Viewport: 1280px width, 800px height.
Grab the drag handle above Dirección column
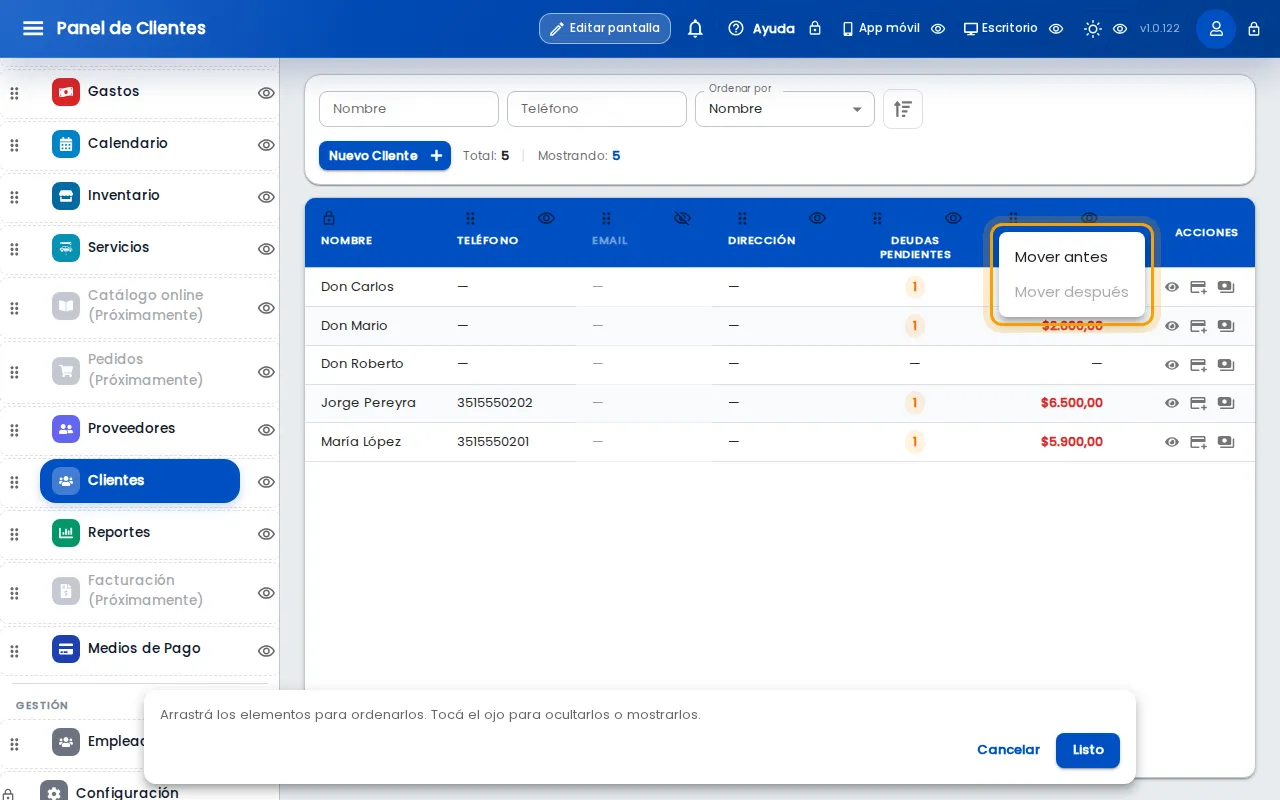(x=742, y=218)
